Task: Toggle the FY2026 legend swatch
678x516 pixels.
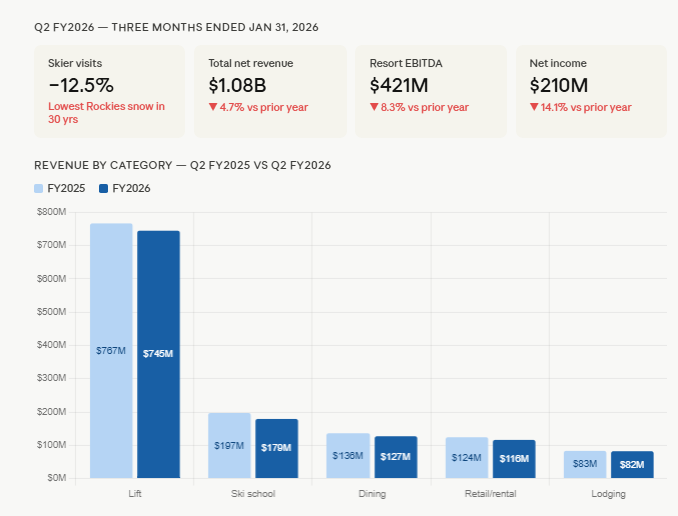Action: [x=103, y=189]
